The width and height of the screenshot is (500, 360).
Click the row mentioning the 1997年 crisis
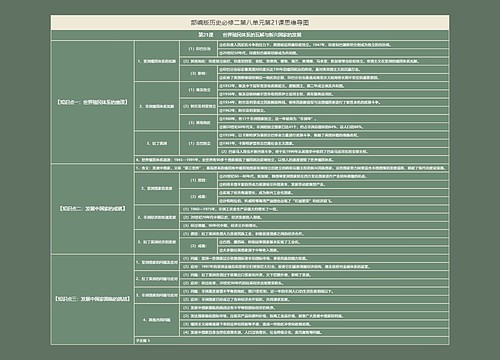[314, 266]
